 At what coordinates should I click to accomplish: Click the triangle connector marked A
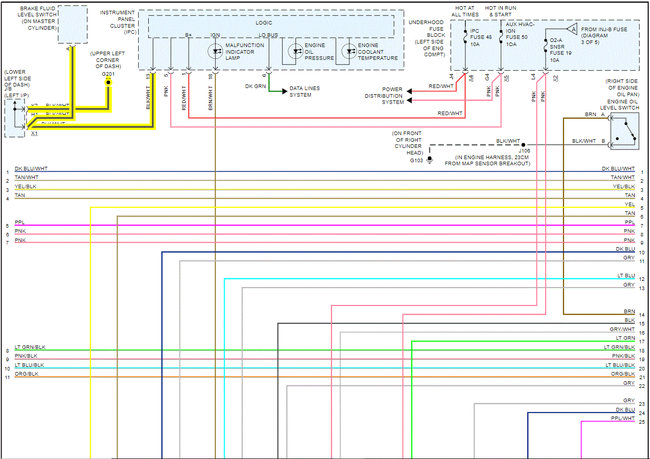tap(572, 30)
